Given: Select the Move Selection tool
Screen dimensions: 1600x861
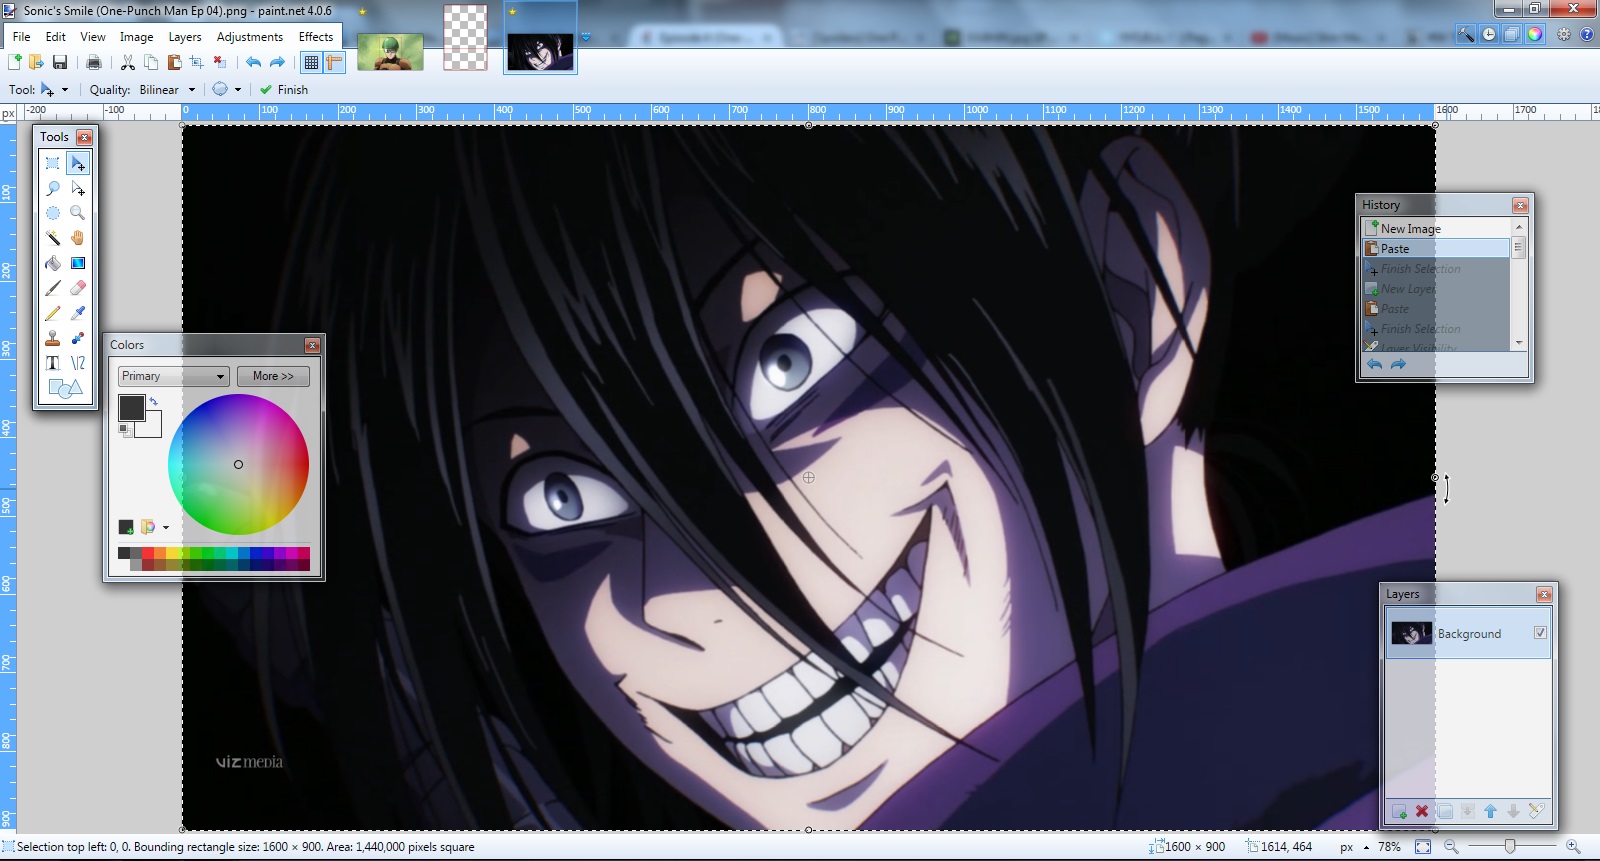Looking at the screenshot, I should click(78, 188).
